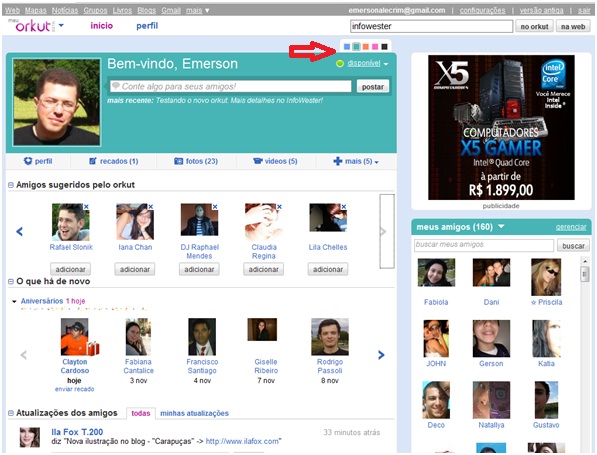Dismiss suggested friend DJ Raphael Mendes
The image size is (597, 455).
pos(215,207)
